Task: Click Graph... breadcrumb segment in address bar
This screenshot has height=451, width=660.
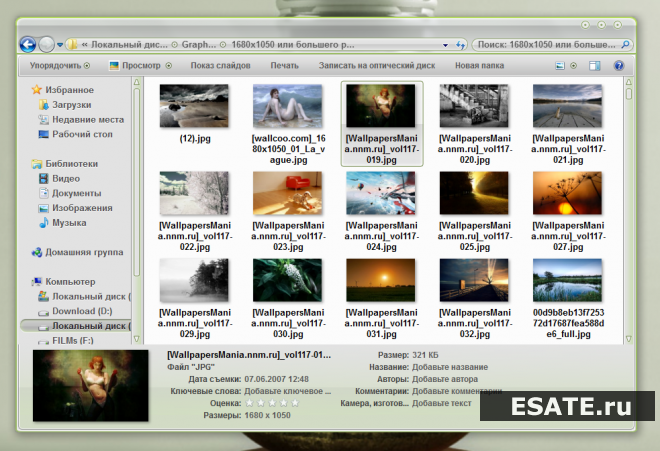Action: [199, 45]
